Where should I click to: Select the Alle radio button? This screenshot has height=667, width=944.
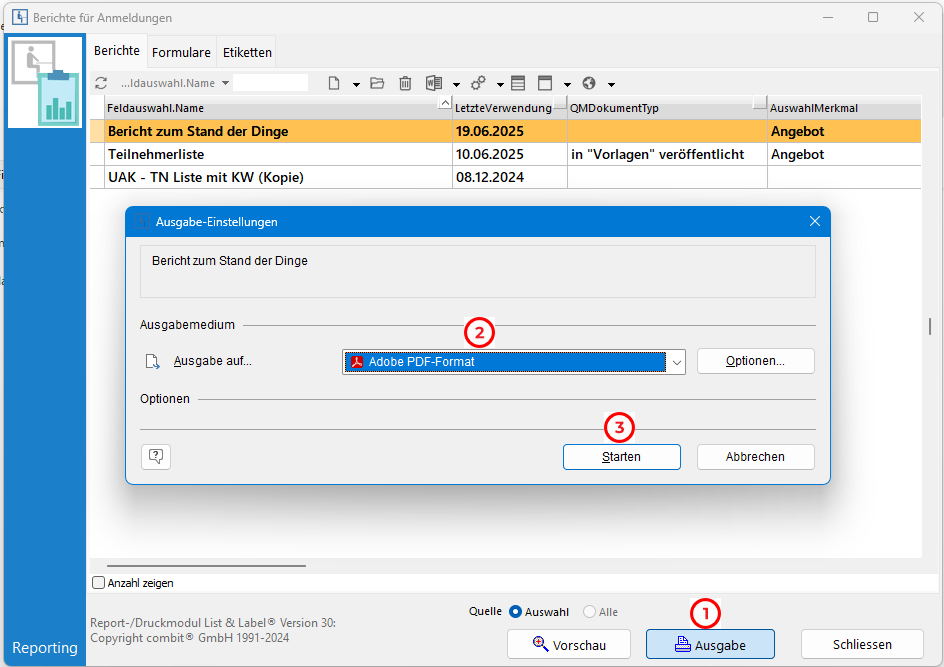click(x=589, y=612)
